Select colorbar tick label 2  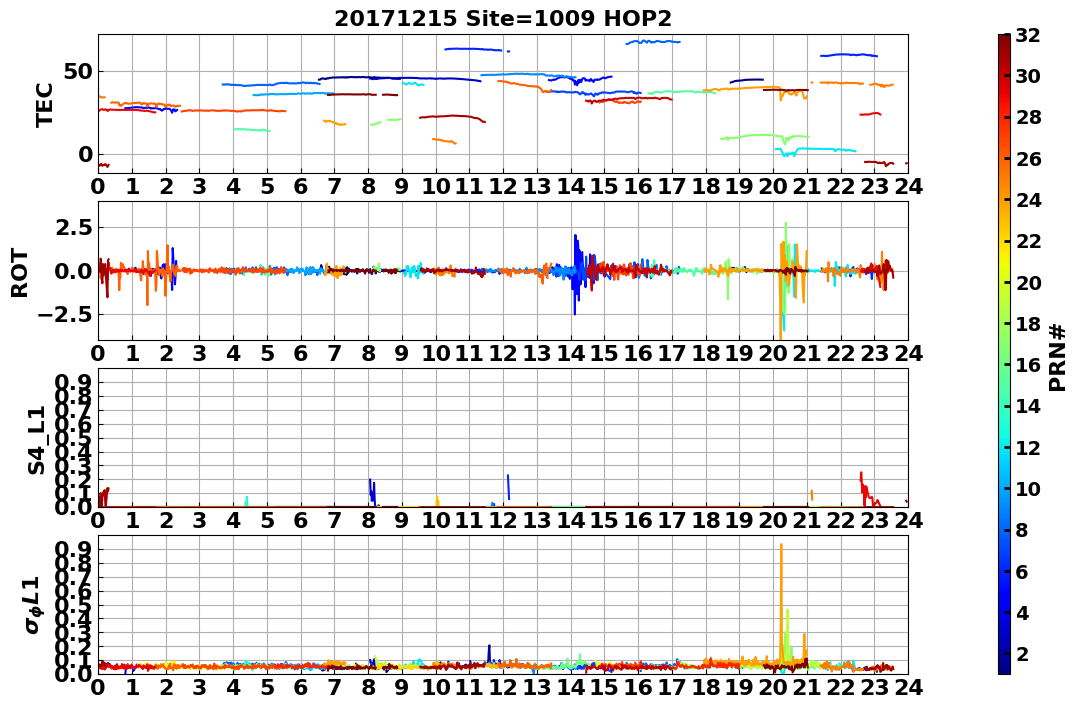click(x=1022, y=653)
